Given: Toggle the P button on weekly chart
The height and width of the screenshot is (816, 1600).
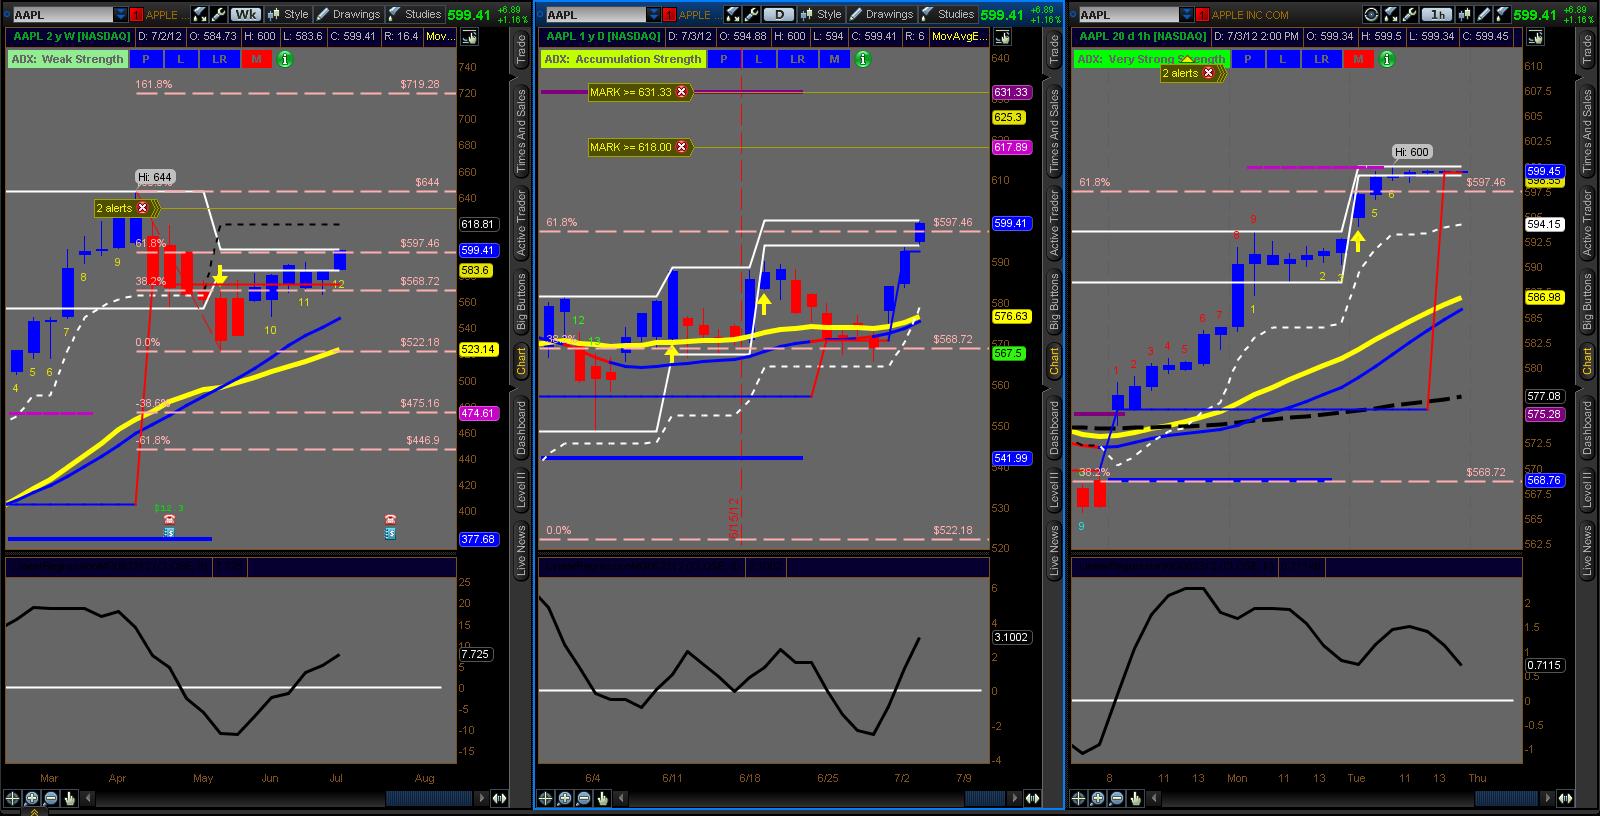Looking at the screenshot, I should coord(146,59).
